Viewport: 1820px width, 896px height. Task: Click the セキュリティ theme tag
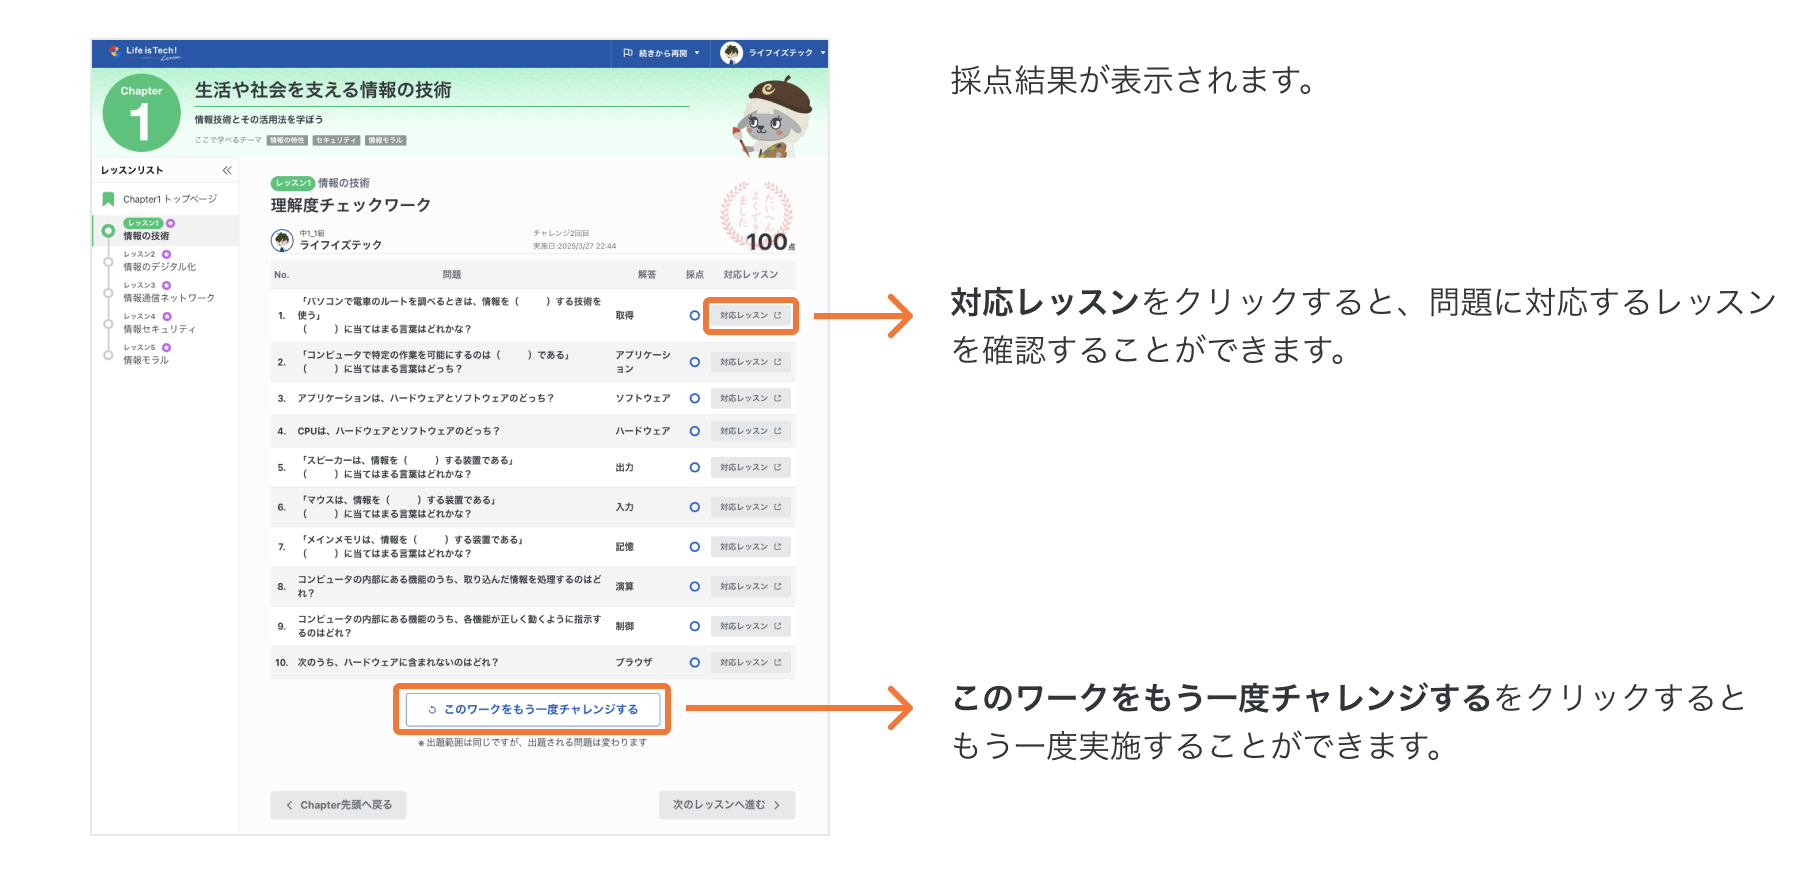coord(335,140)
